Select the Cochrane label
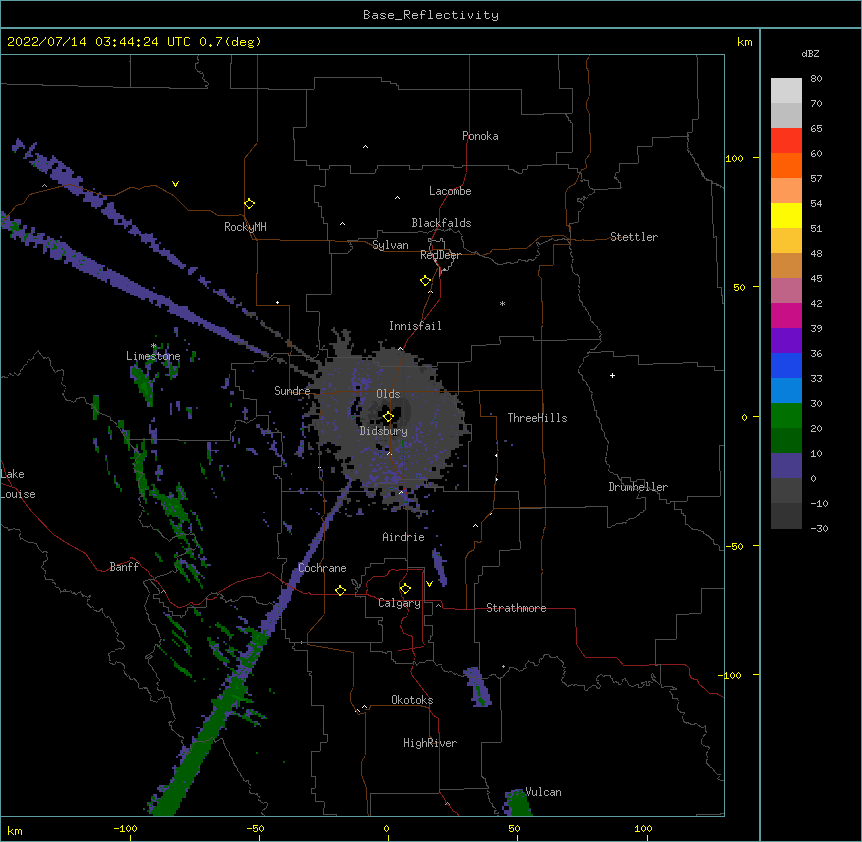The image size is (862, 842). pyautogui.click(x=322, y=568)
